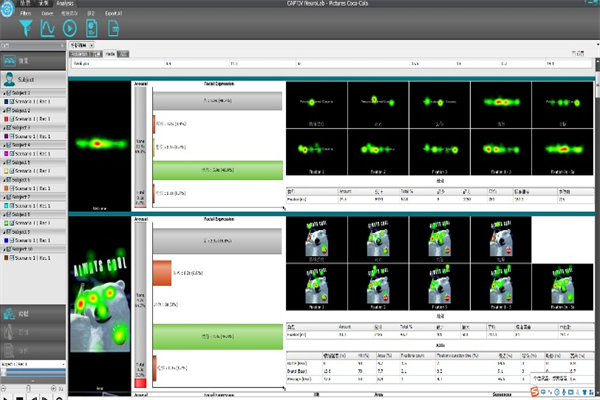Viewport: 600px width, 400px height.
Task: Click the report document icon in the ribbon
Action: click(x=91, y=29)
